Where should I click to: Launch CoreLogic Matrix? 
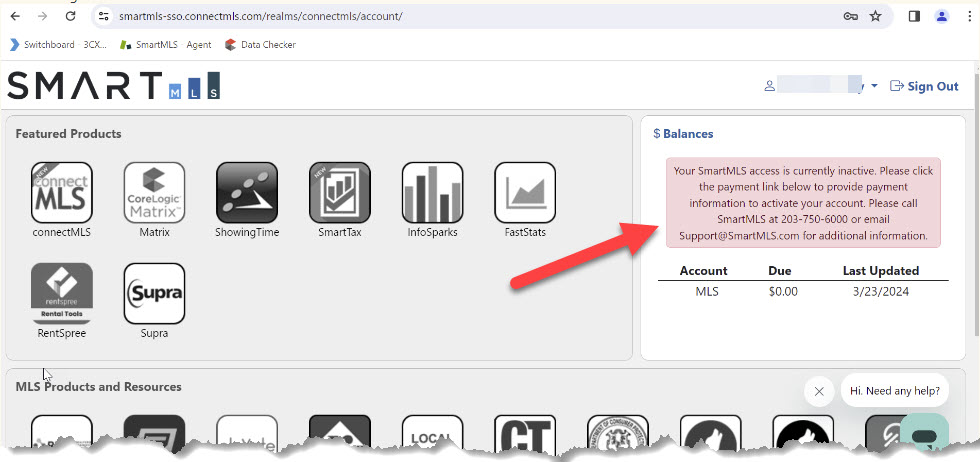(x=154, y=193)
